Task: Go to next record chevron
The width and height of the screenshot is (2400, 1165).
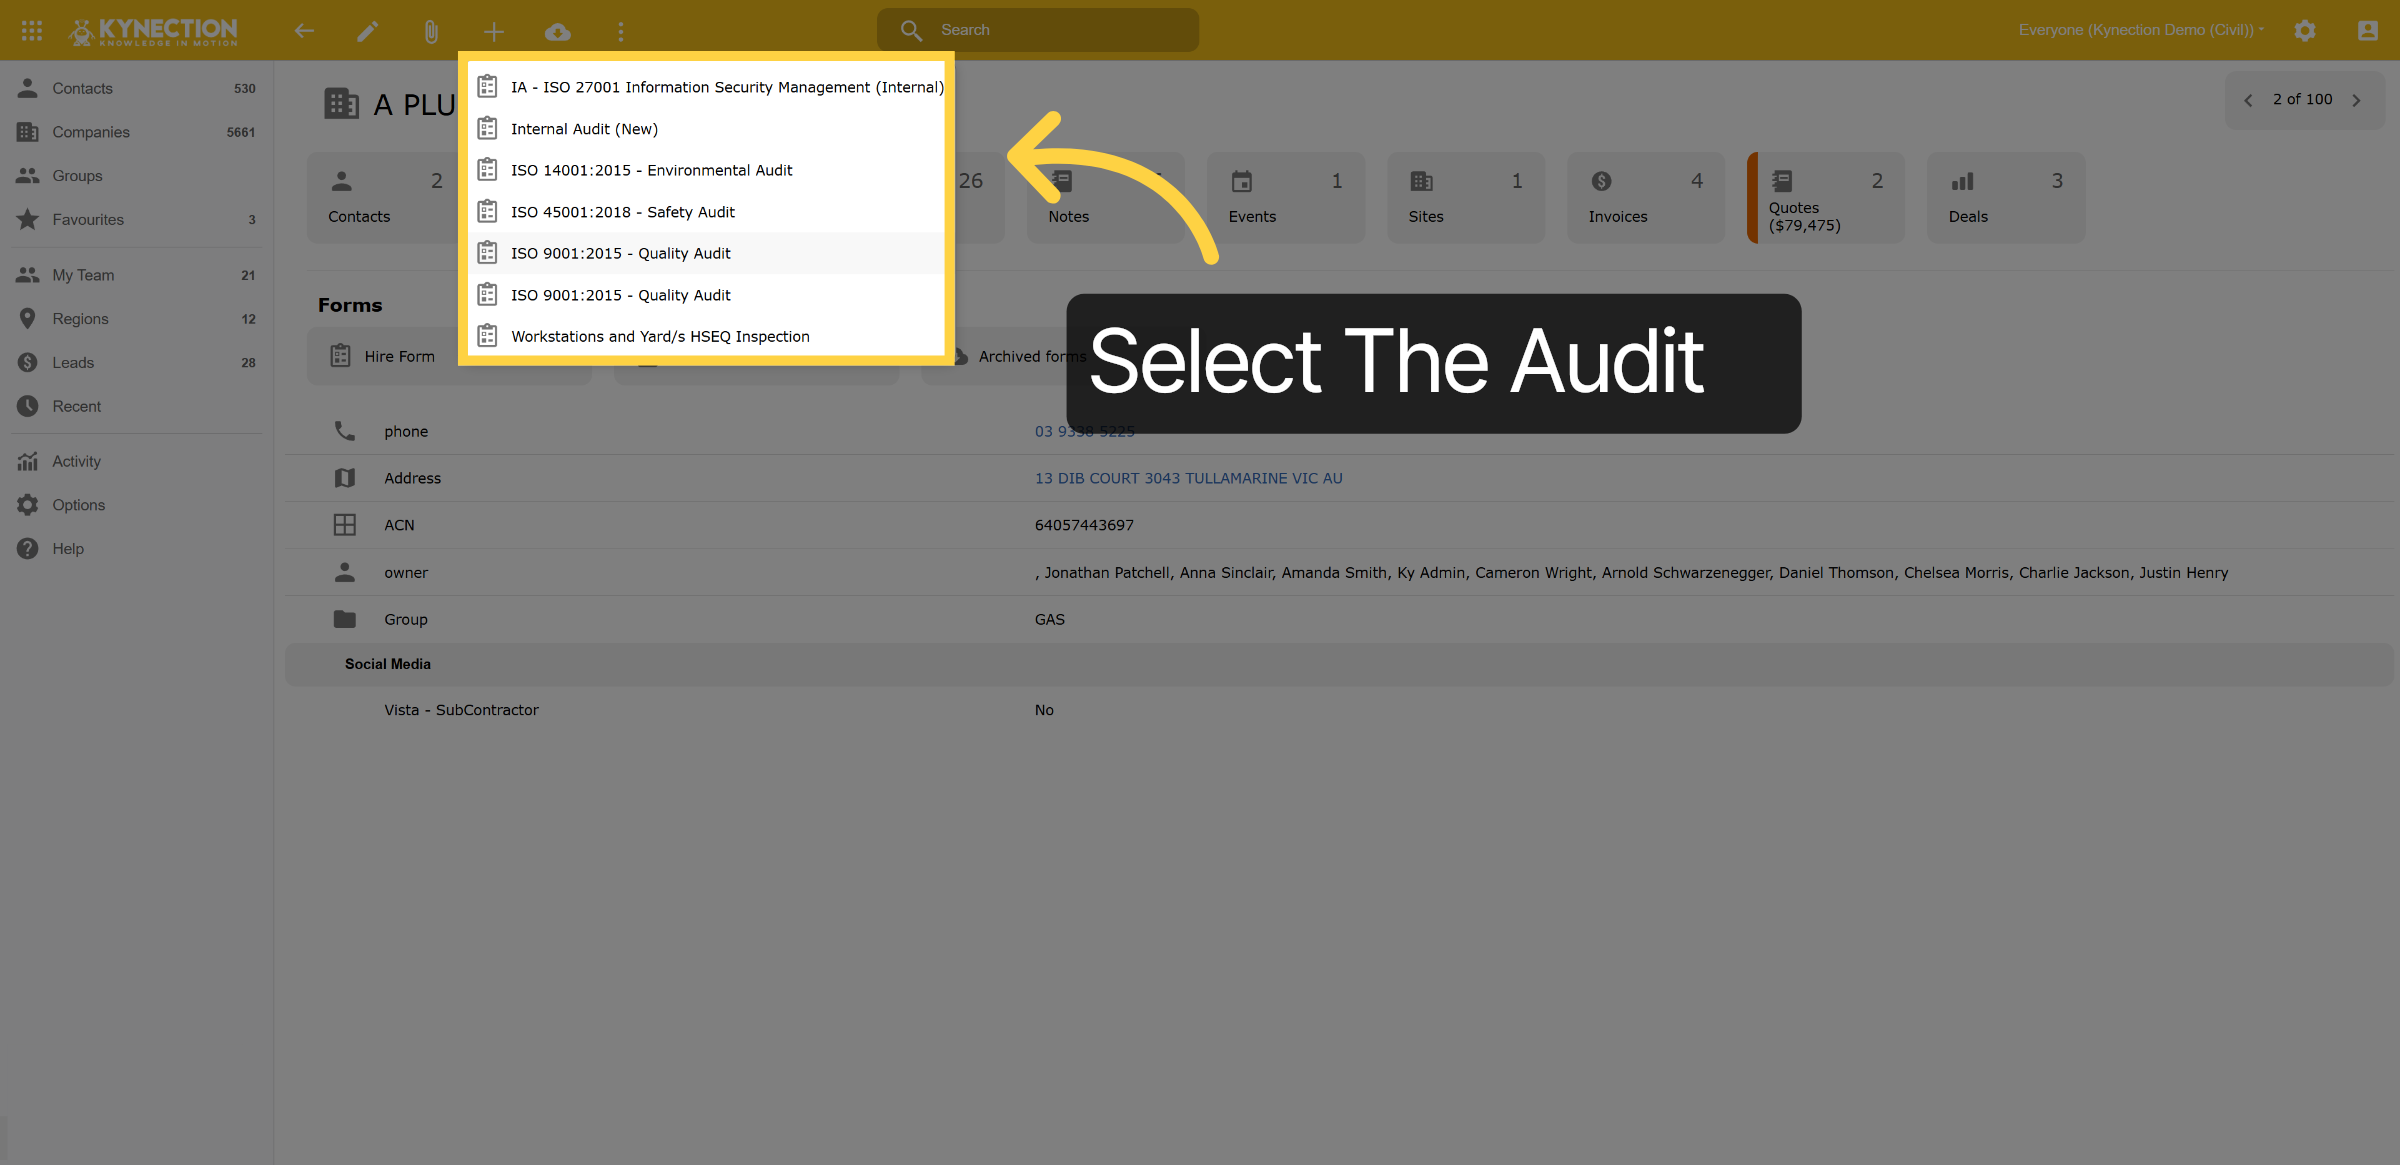Action: tap(2356, 100)
